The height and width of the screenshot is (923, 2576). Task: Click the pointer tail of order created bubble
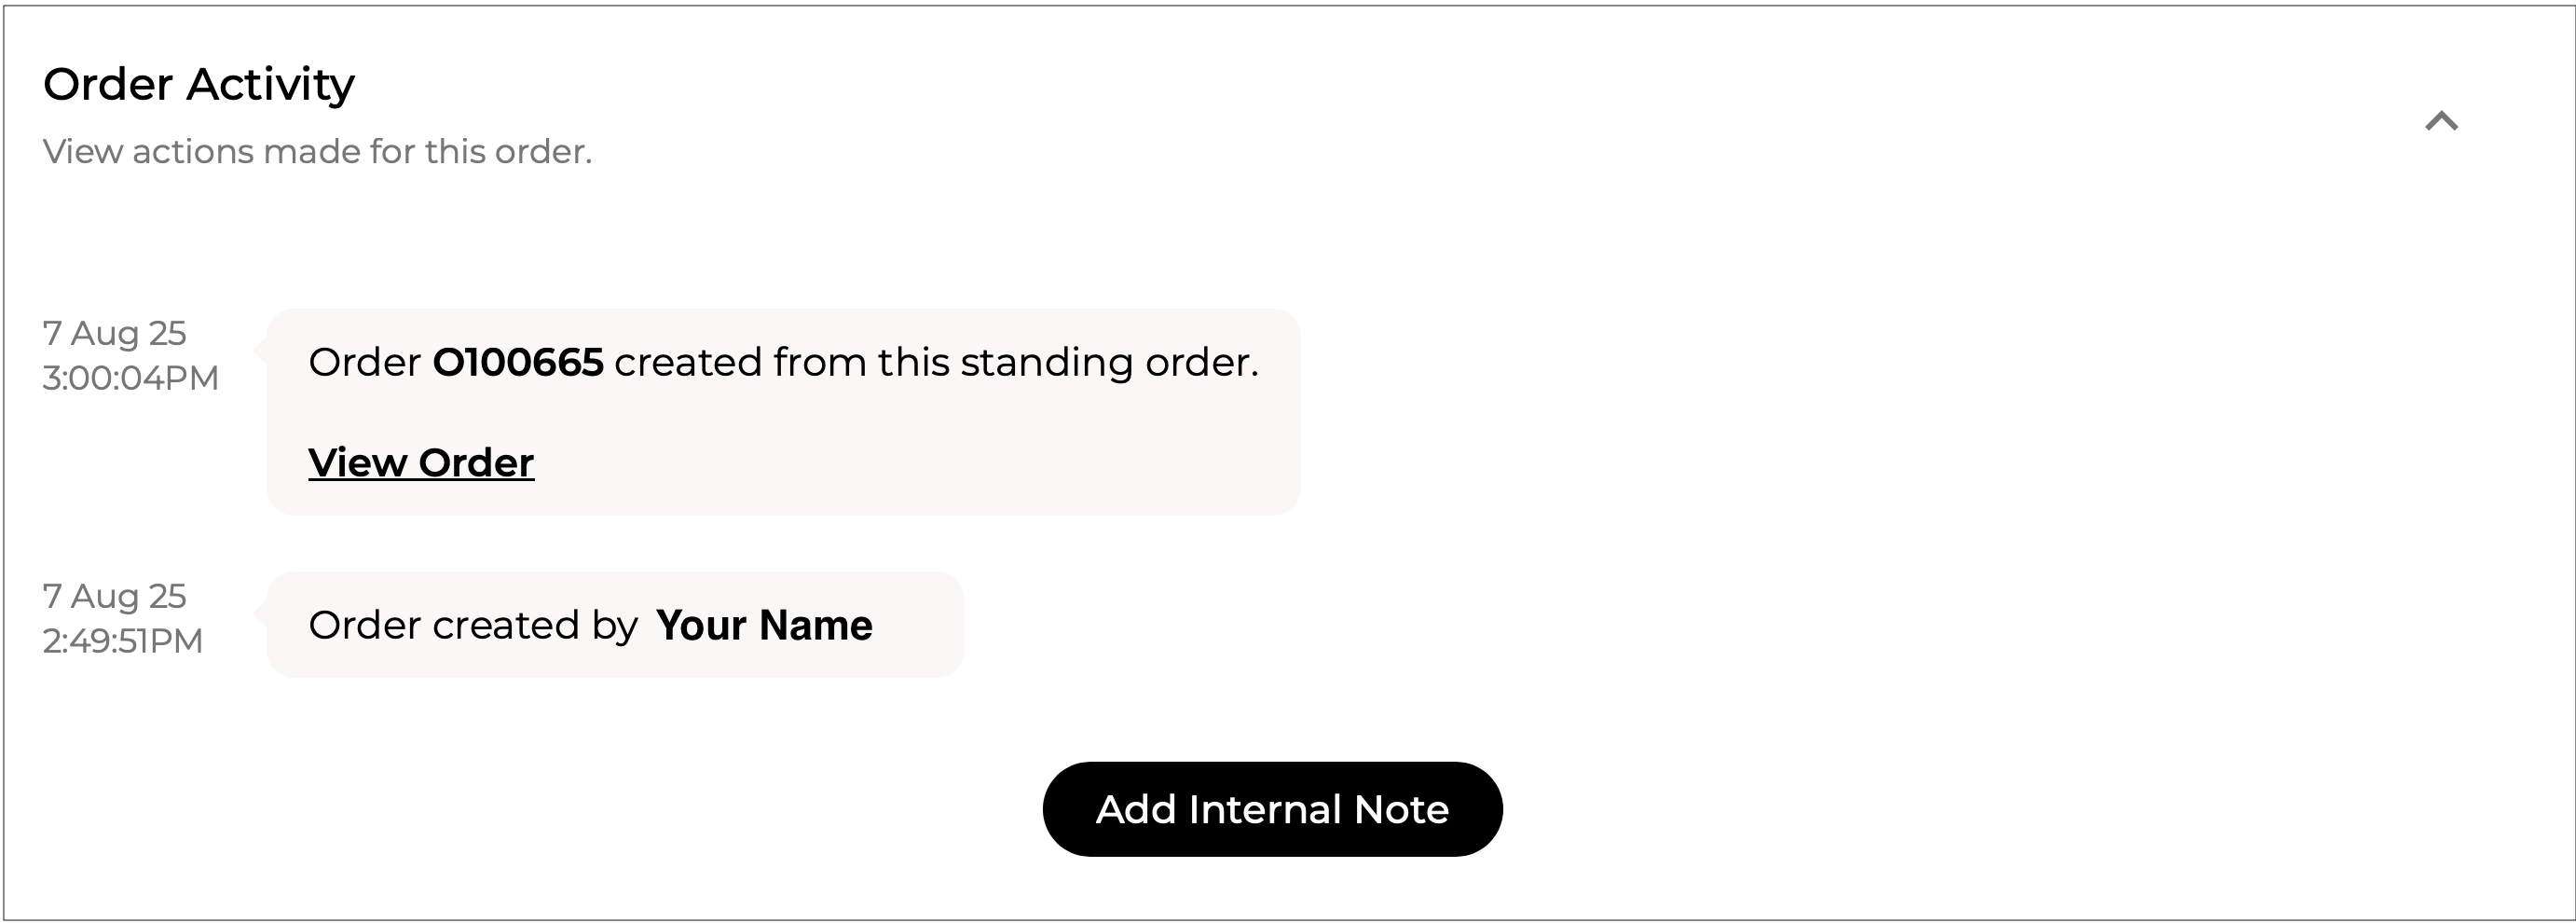click(260, 612)
